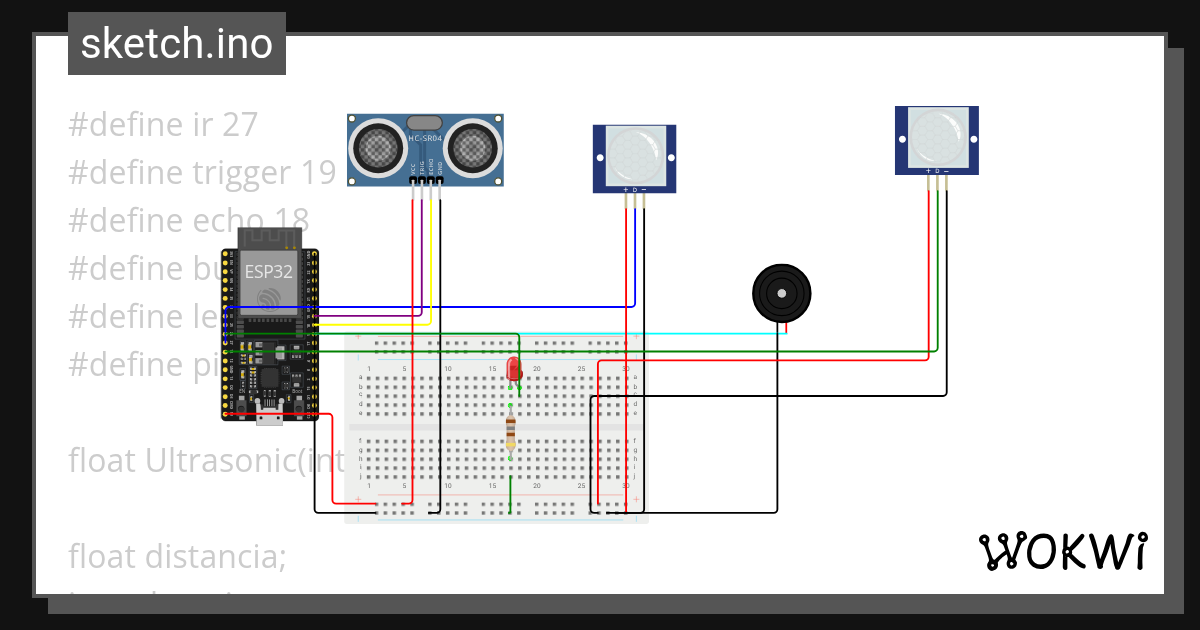This screenshot has width=1200, height=630.
Task: Click the red LED on breadboard
Action: pyautogui.click(x=514, y=368)
